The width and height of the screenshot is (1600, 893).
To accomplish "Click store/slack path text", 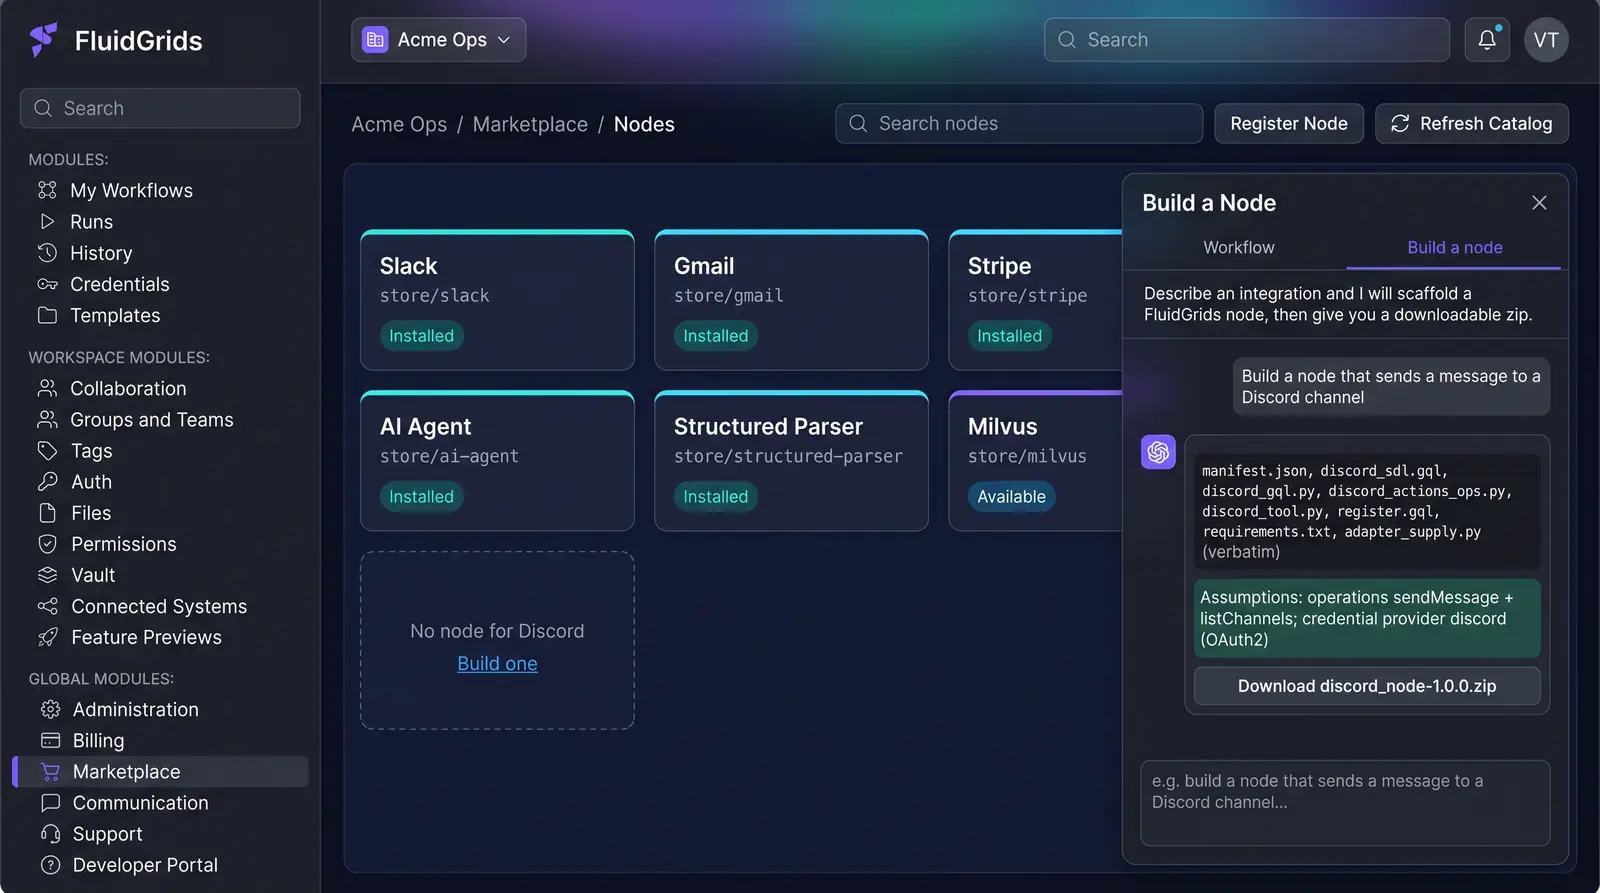I will pyautogui.click(x=434, y=296).
